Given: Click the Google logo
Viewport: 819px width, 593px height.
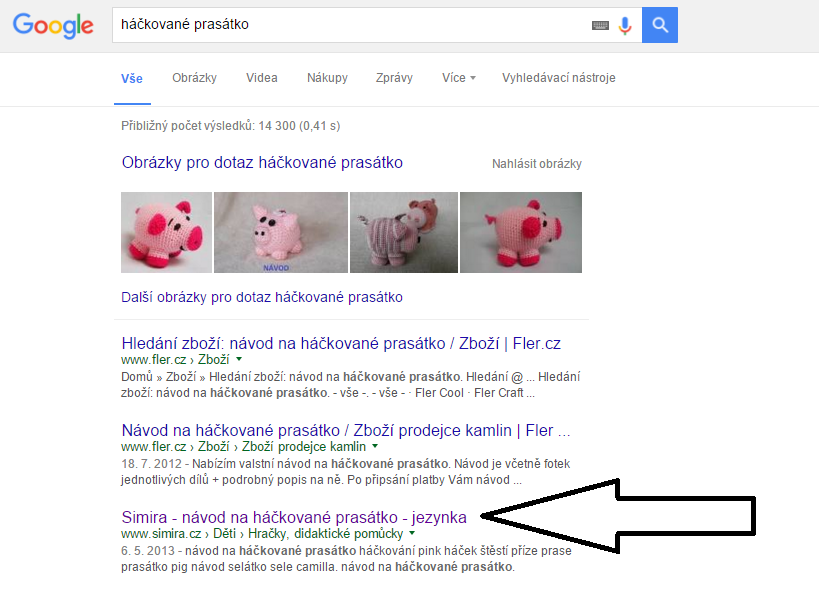Looking at the screenshot, I should click(x=53, y=26).
